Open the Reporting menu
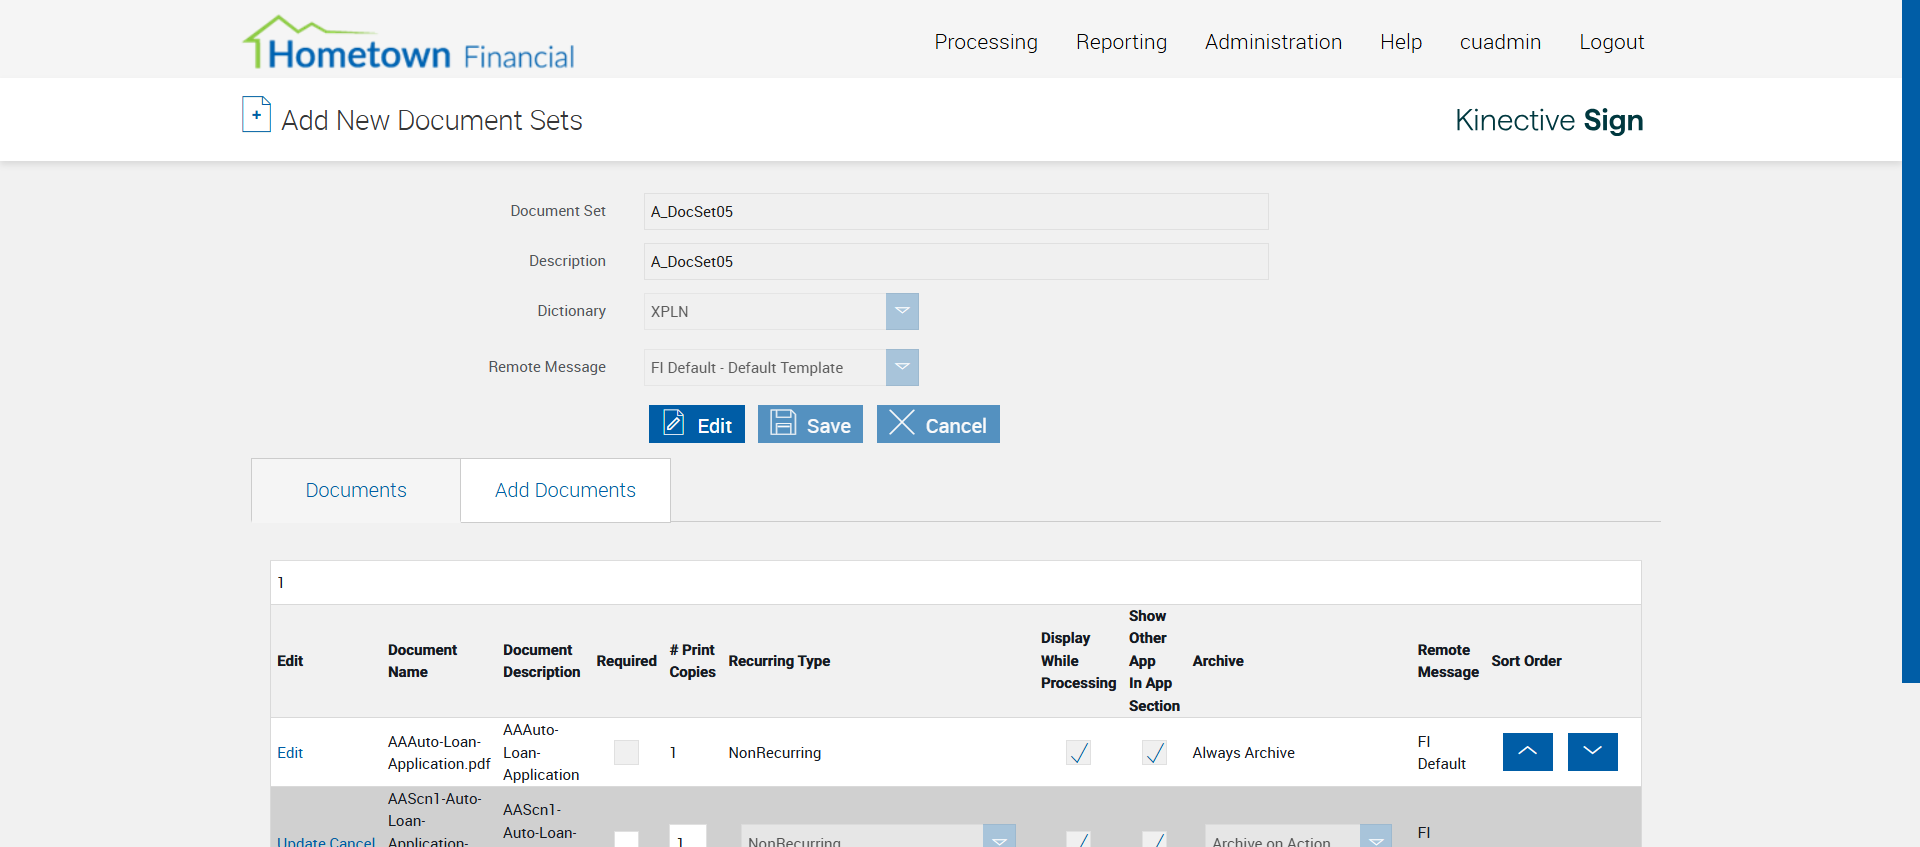Screen dimensions: 1920x847 (1121, 42)
